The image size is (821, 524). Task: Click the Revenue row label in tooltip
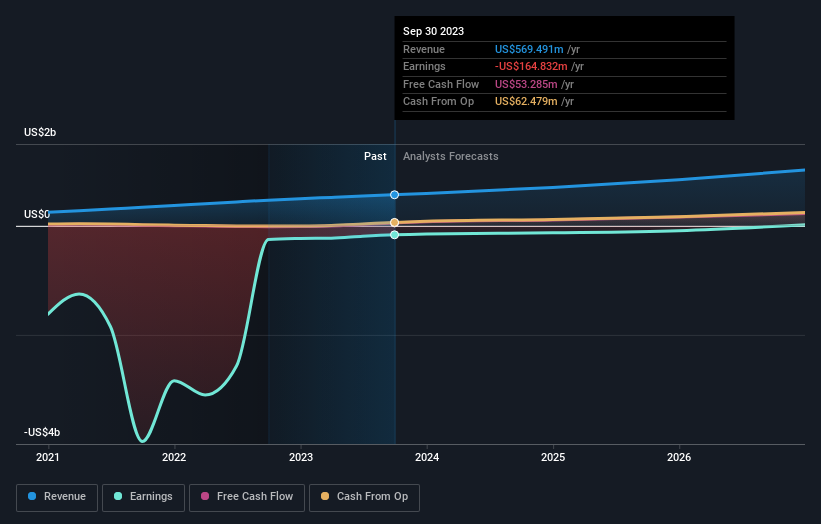click(x=424, y=49)
